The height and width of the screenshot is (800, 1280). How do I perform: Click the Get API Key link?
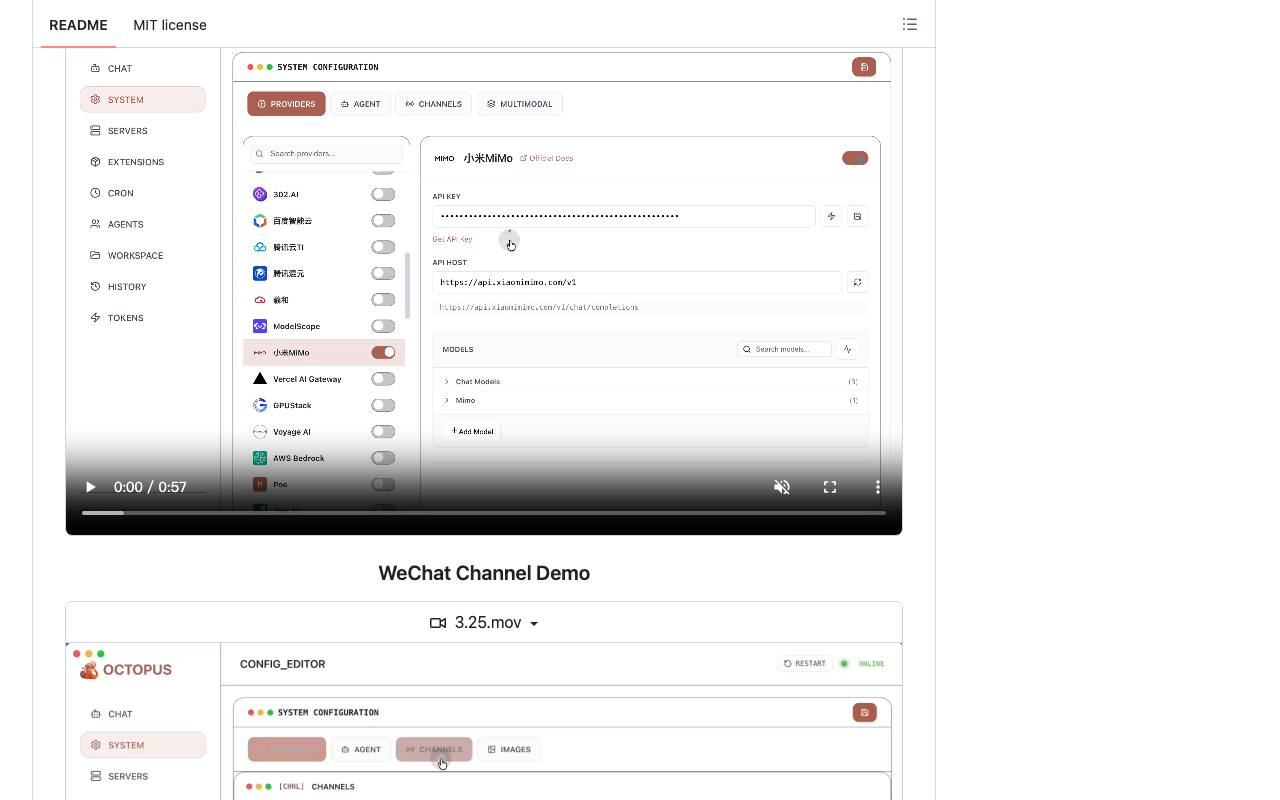[x=452, y=239]
